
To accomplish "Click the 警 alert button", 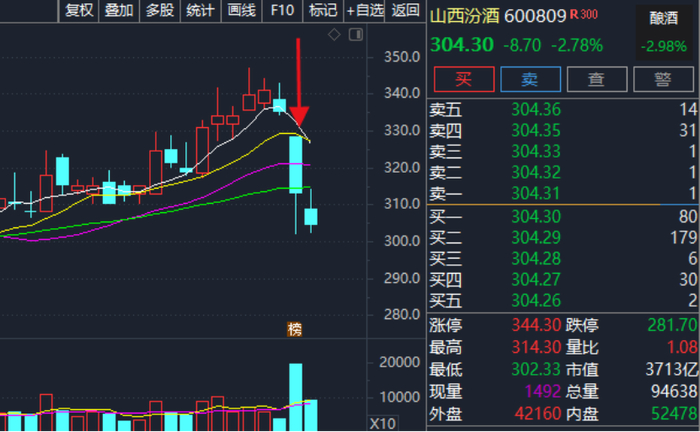I will 663,79.
